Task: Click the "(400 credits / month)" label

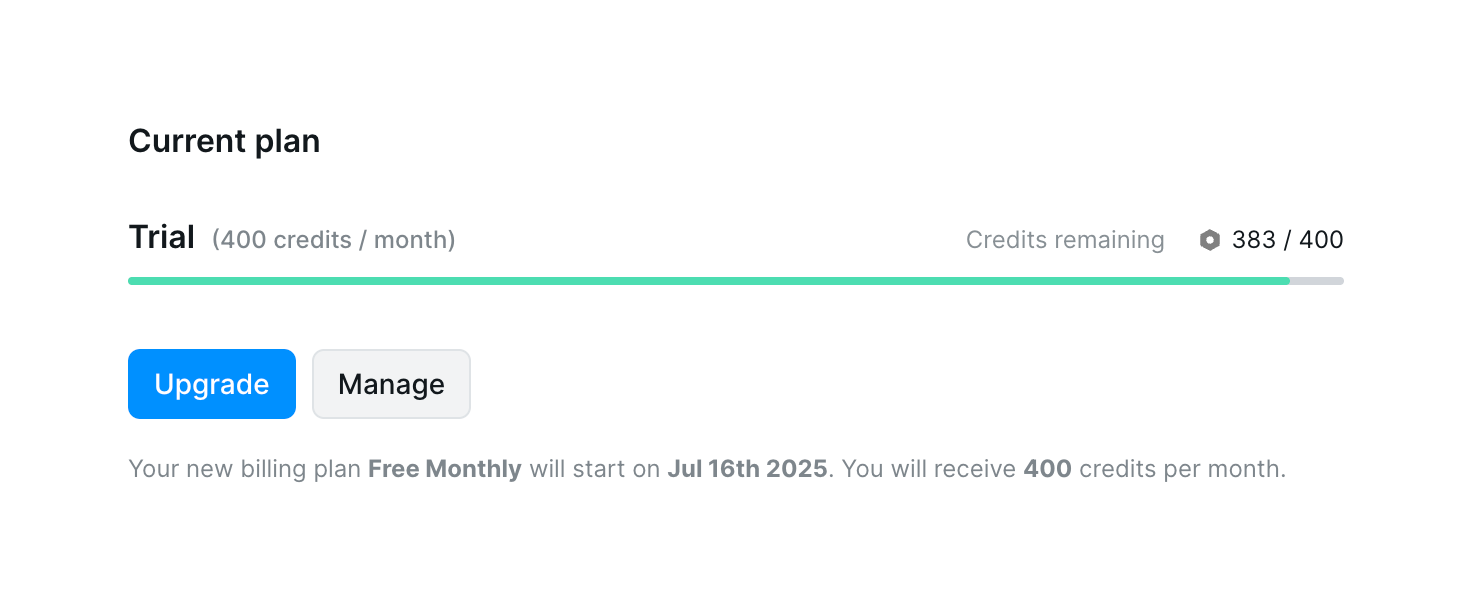Action: [334, 240]
